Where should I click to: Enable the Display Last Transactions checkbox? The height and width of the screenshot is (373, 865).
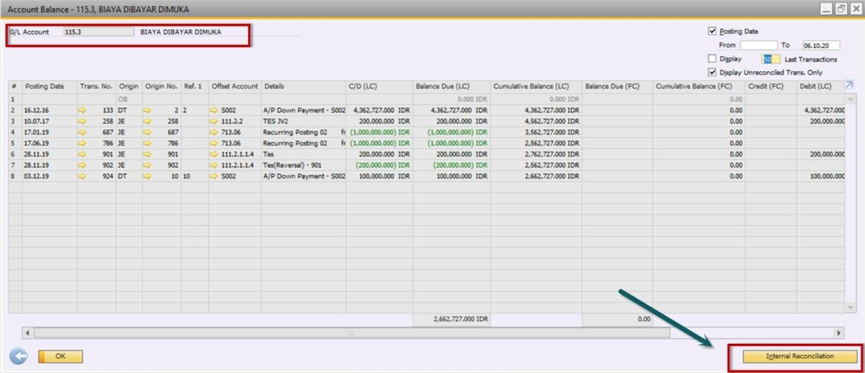tap(712, 58)
